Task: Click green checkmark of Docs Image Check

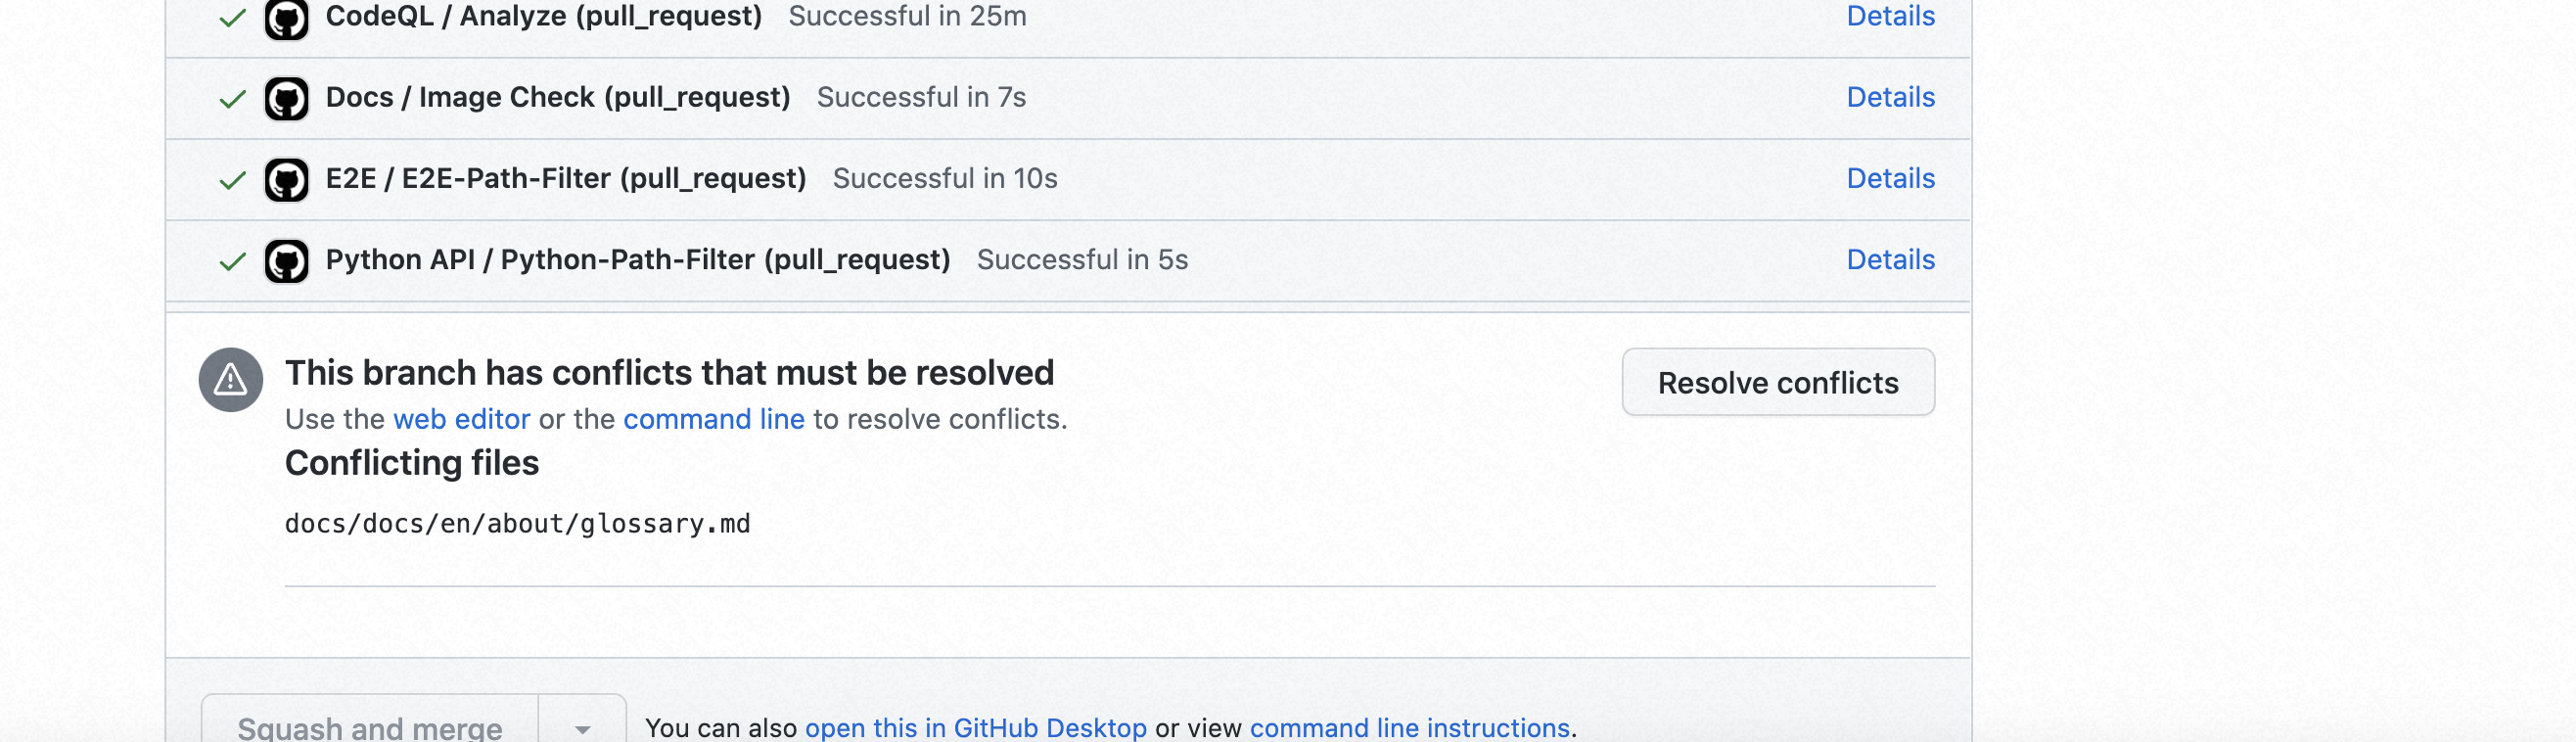Action: point(232,98)
